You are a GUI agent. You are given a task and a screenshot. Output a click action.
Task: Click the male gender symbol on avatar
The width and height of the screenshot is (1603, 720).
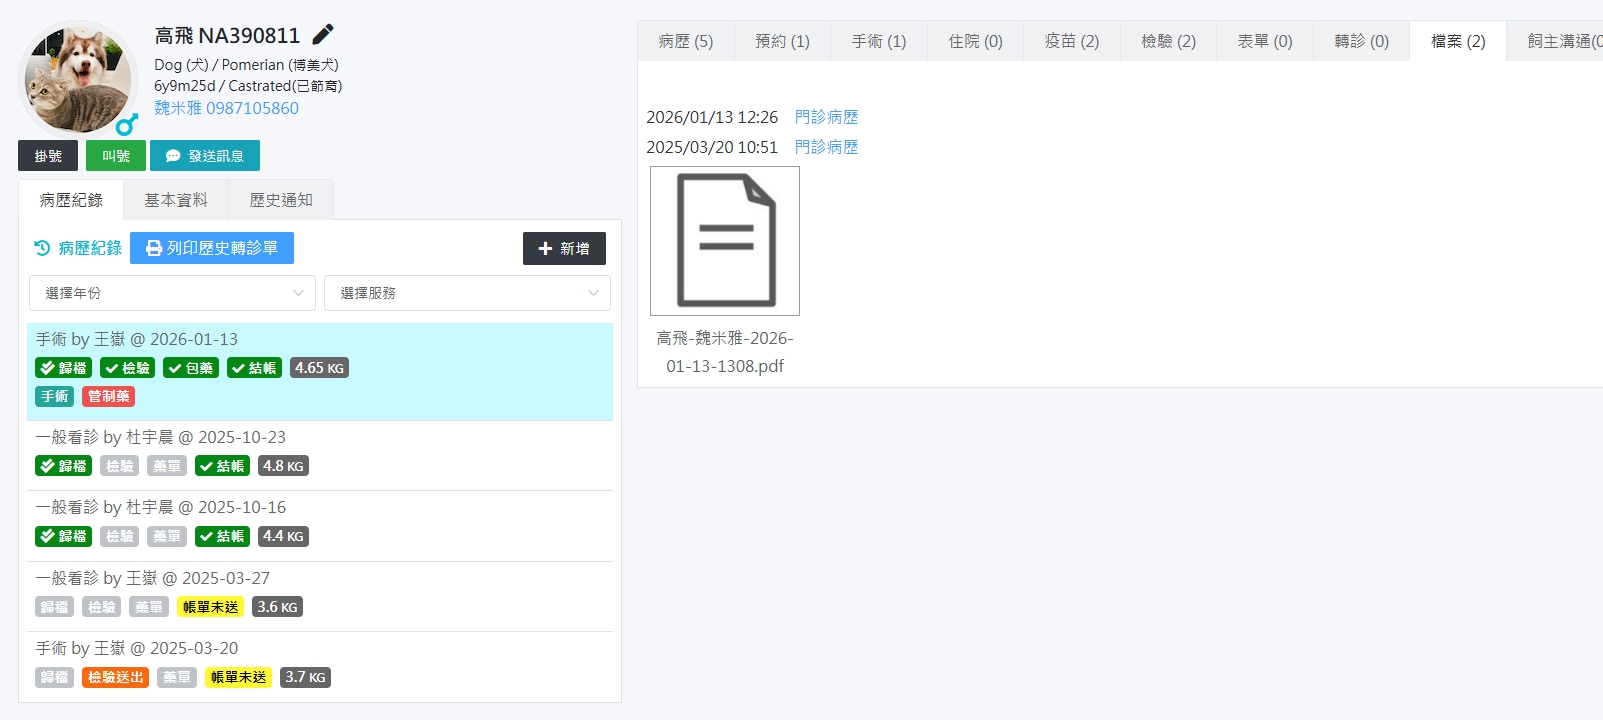click(x=126, y=124)
